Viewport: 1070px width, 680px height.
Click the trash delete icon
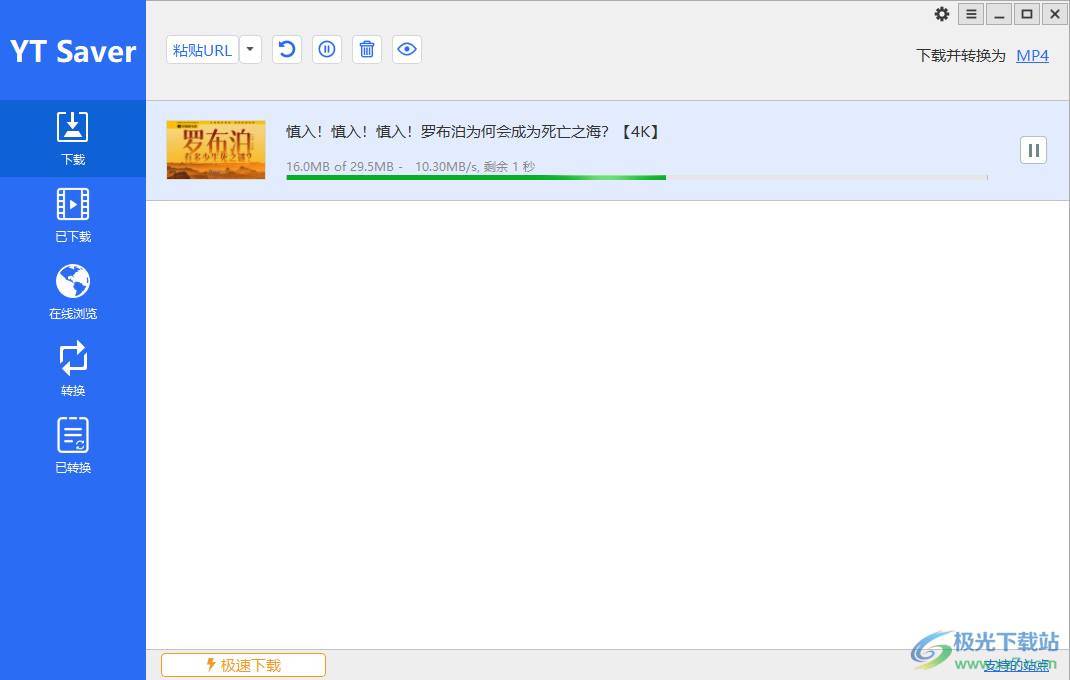pyautogui.click(x=366, y=49)
